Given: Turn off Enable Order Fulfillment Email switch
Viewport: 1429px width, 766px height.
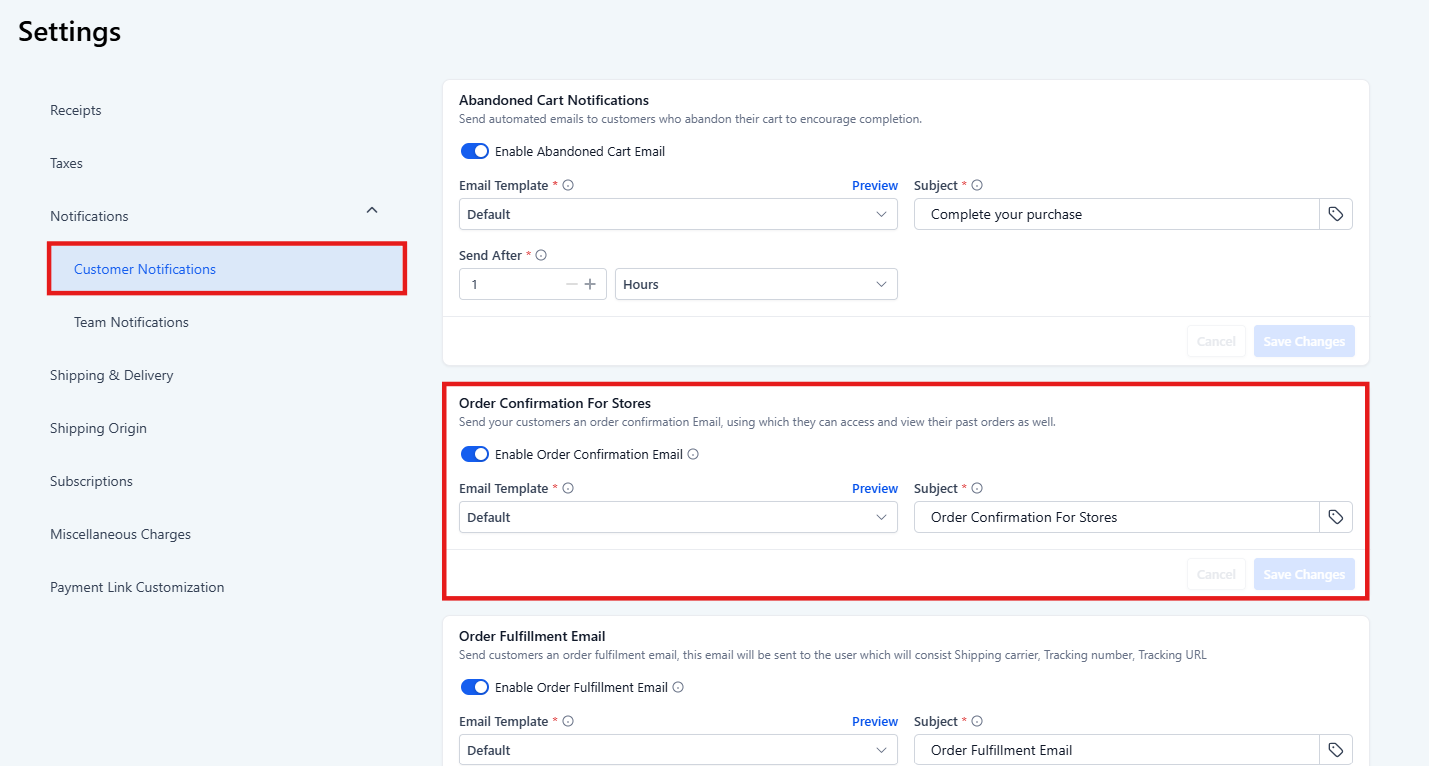Looking at the screenshot, I should click(x=474, y=688).
